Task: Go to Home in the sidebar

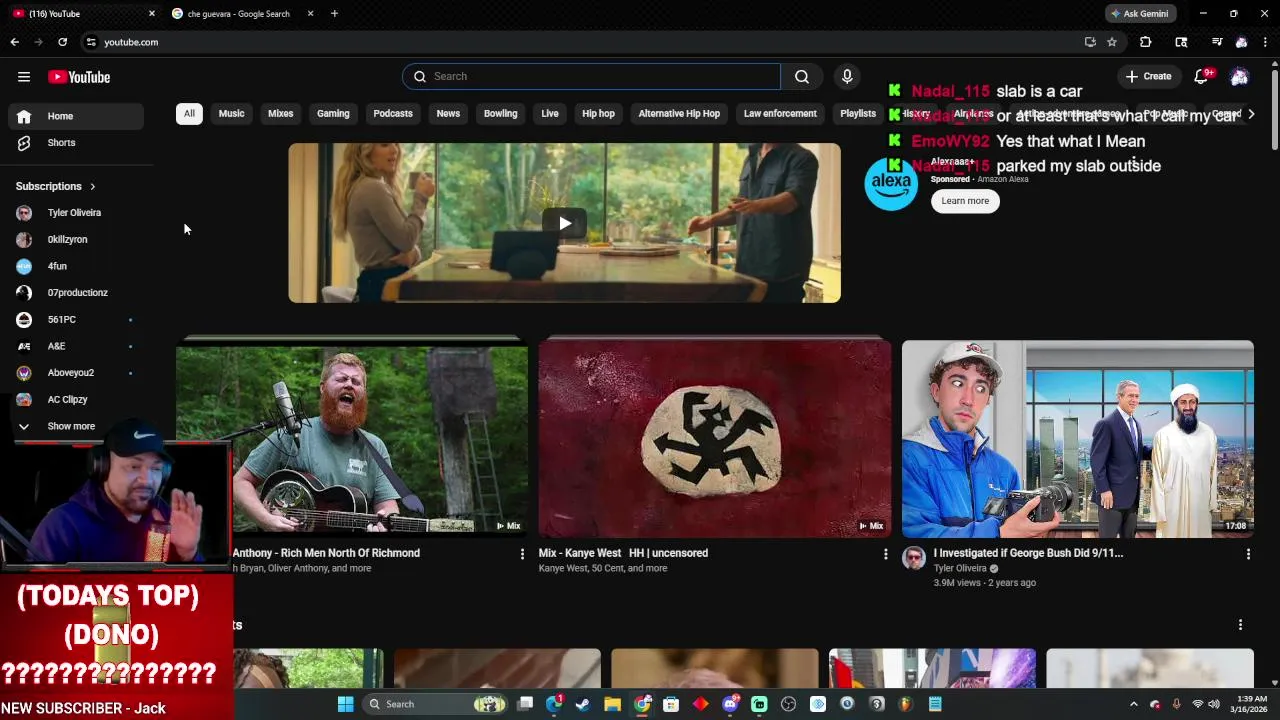Action: [x=76, y=116]
